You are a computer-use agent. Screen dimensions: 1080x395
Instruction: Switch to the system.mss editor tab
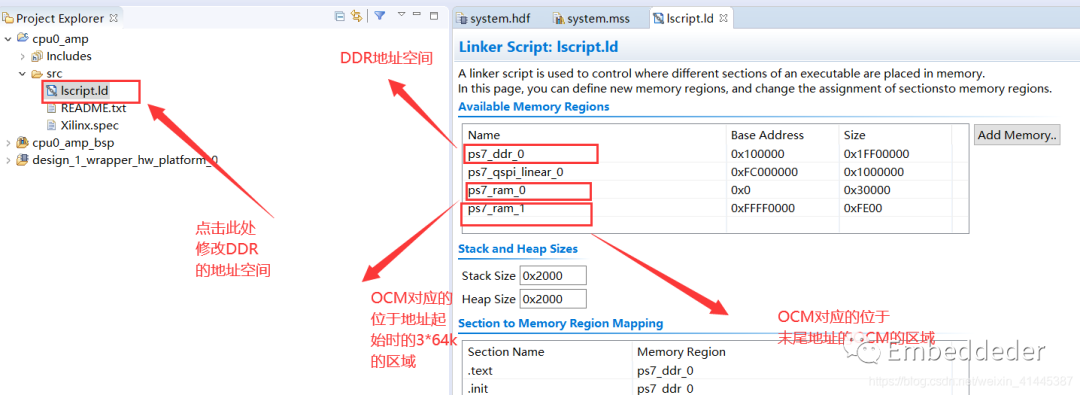coord(598,19)
